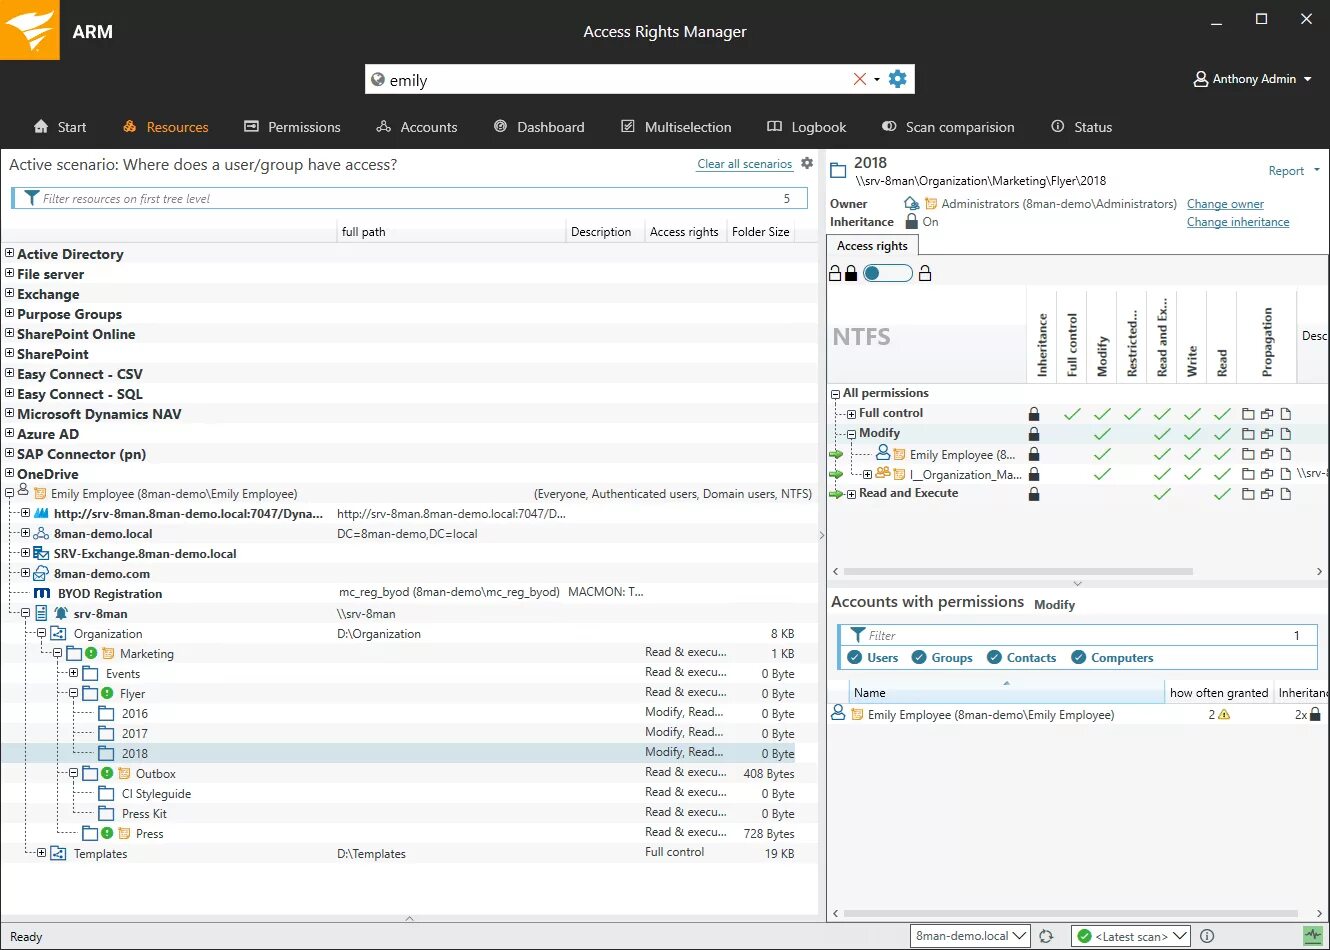Select the Access rights tab
Viewport: 1330px width, 950px height.
coord(872,246)
